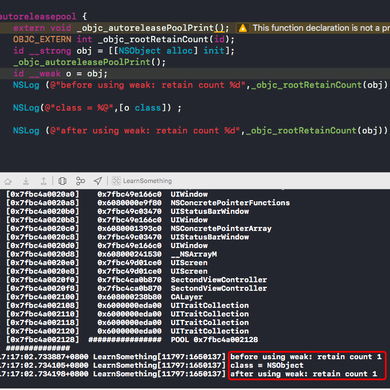Click console output 'after using weak: retain count 1'

tap(304, 374)
